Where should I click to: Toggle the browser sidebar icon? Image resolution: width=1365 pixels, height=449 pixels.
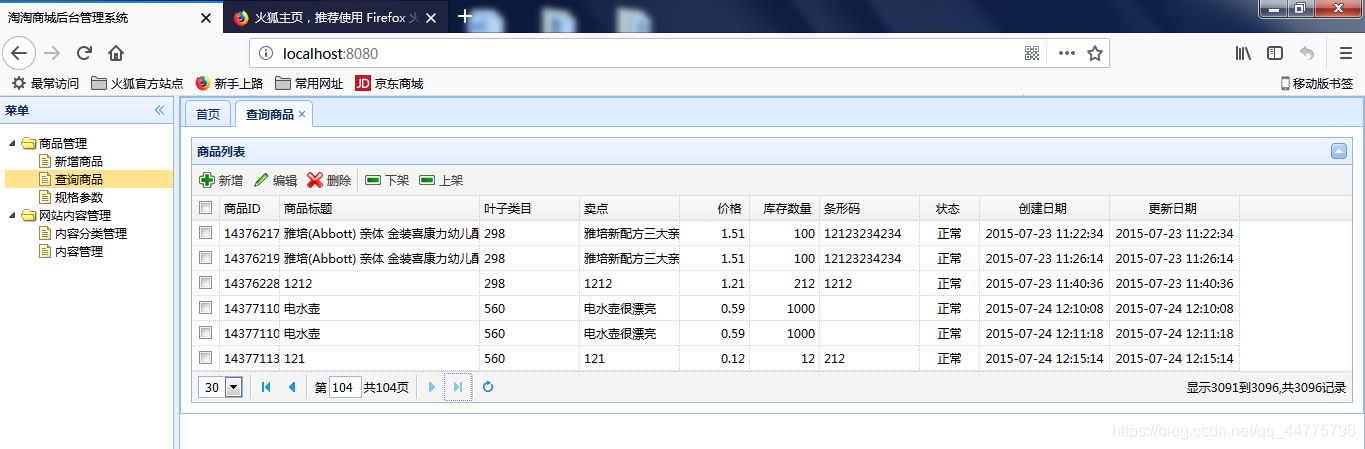(1275, 53)
